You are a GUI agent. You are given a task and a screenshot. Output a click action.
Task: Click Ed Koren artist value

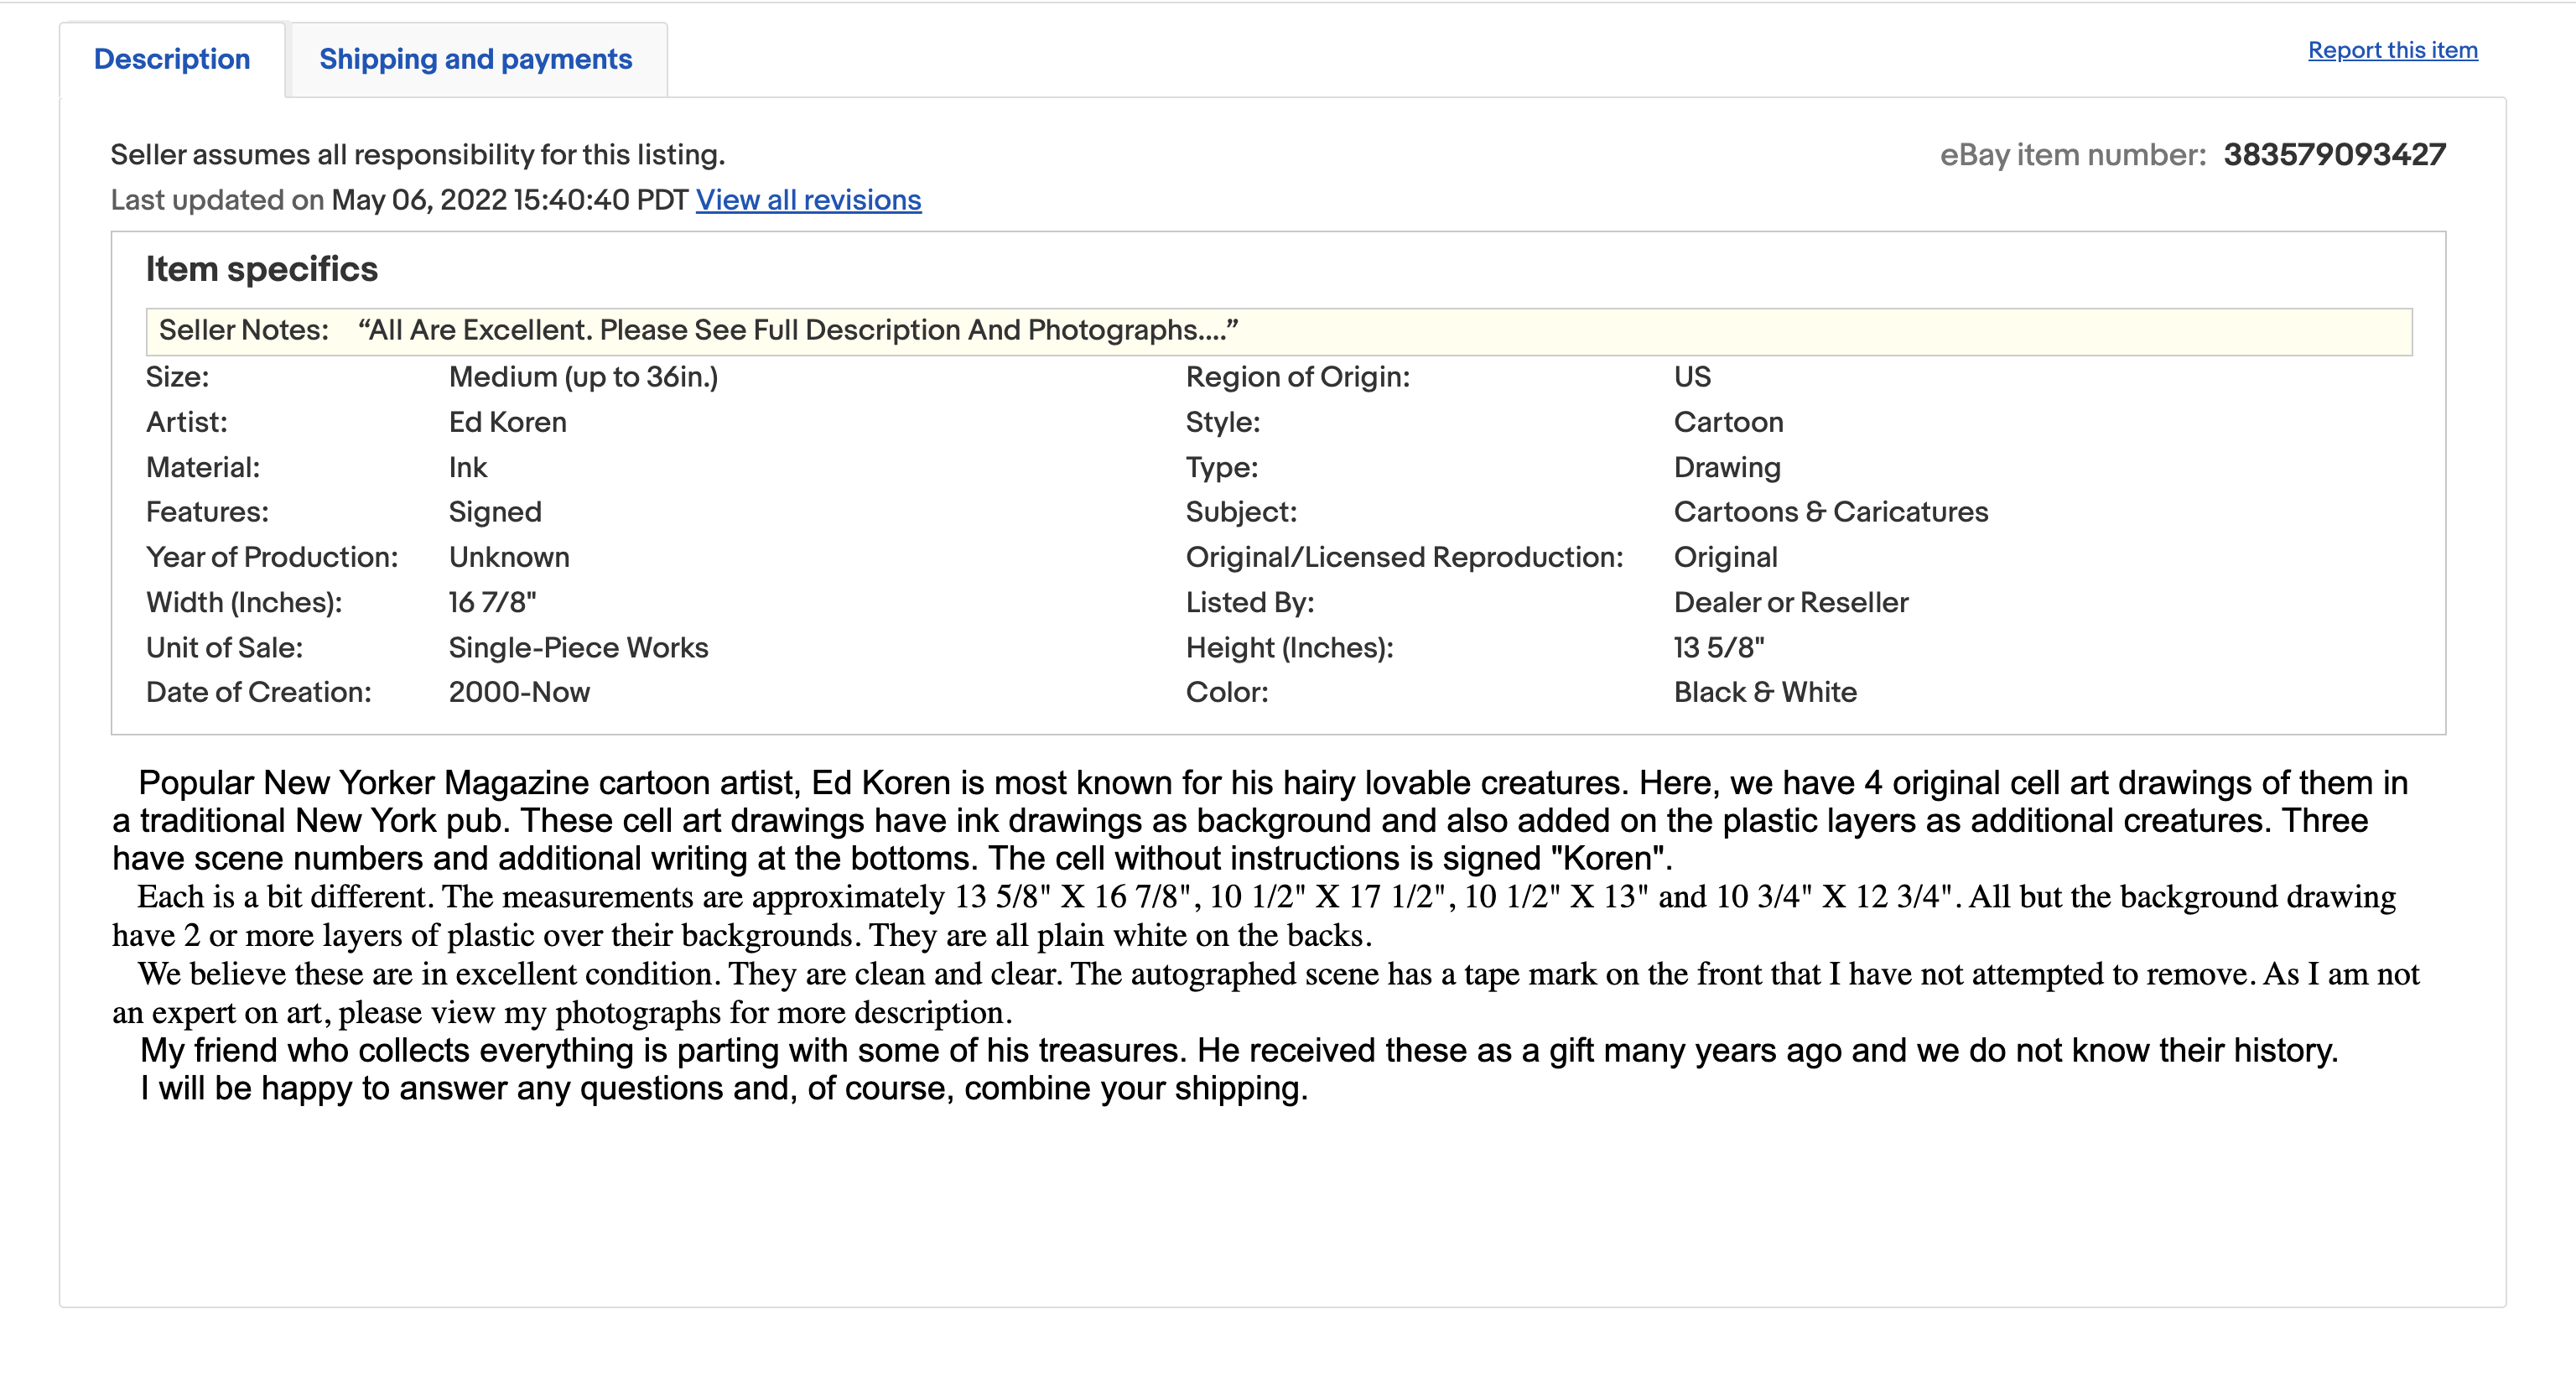pyautogui.click(x=508, y=422)
